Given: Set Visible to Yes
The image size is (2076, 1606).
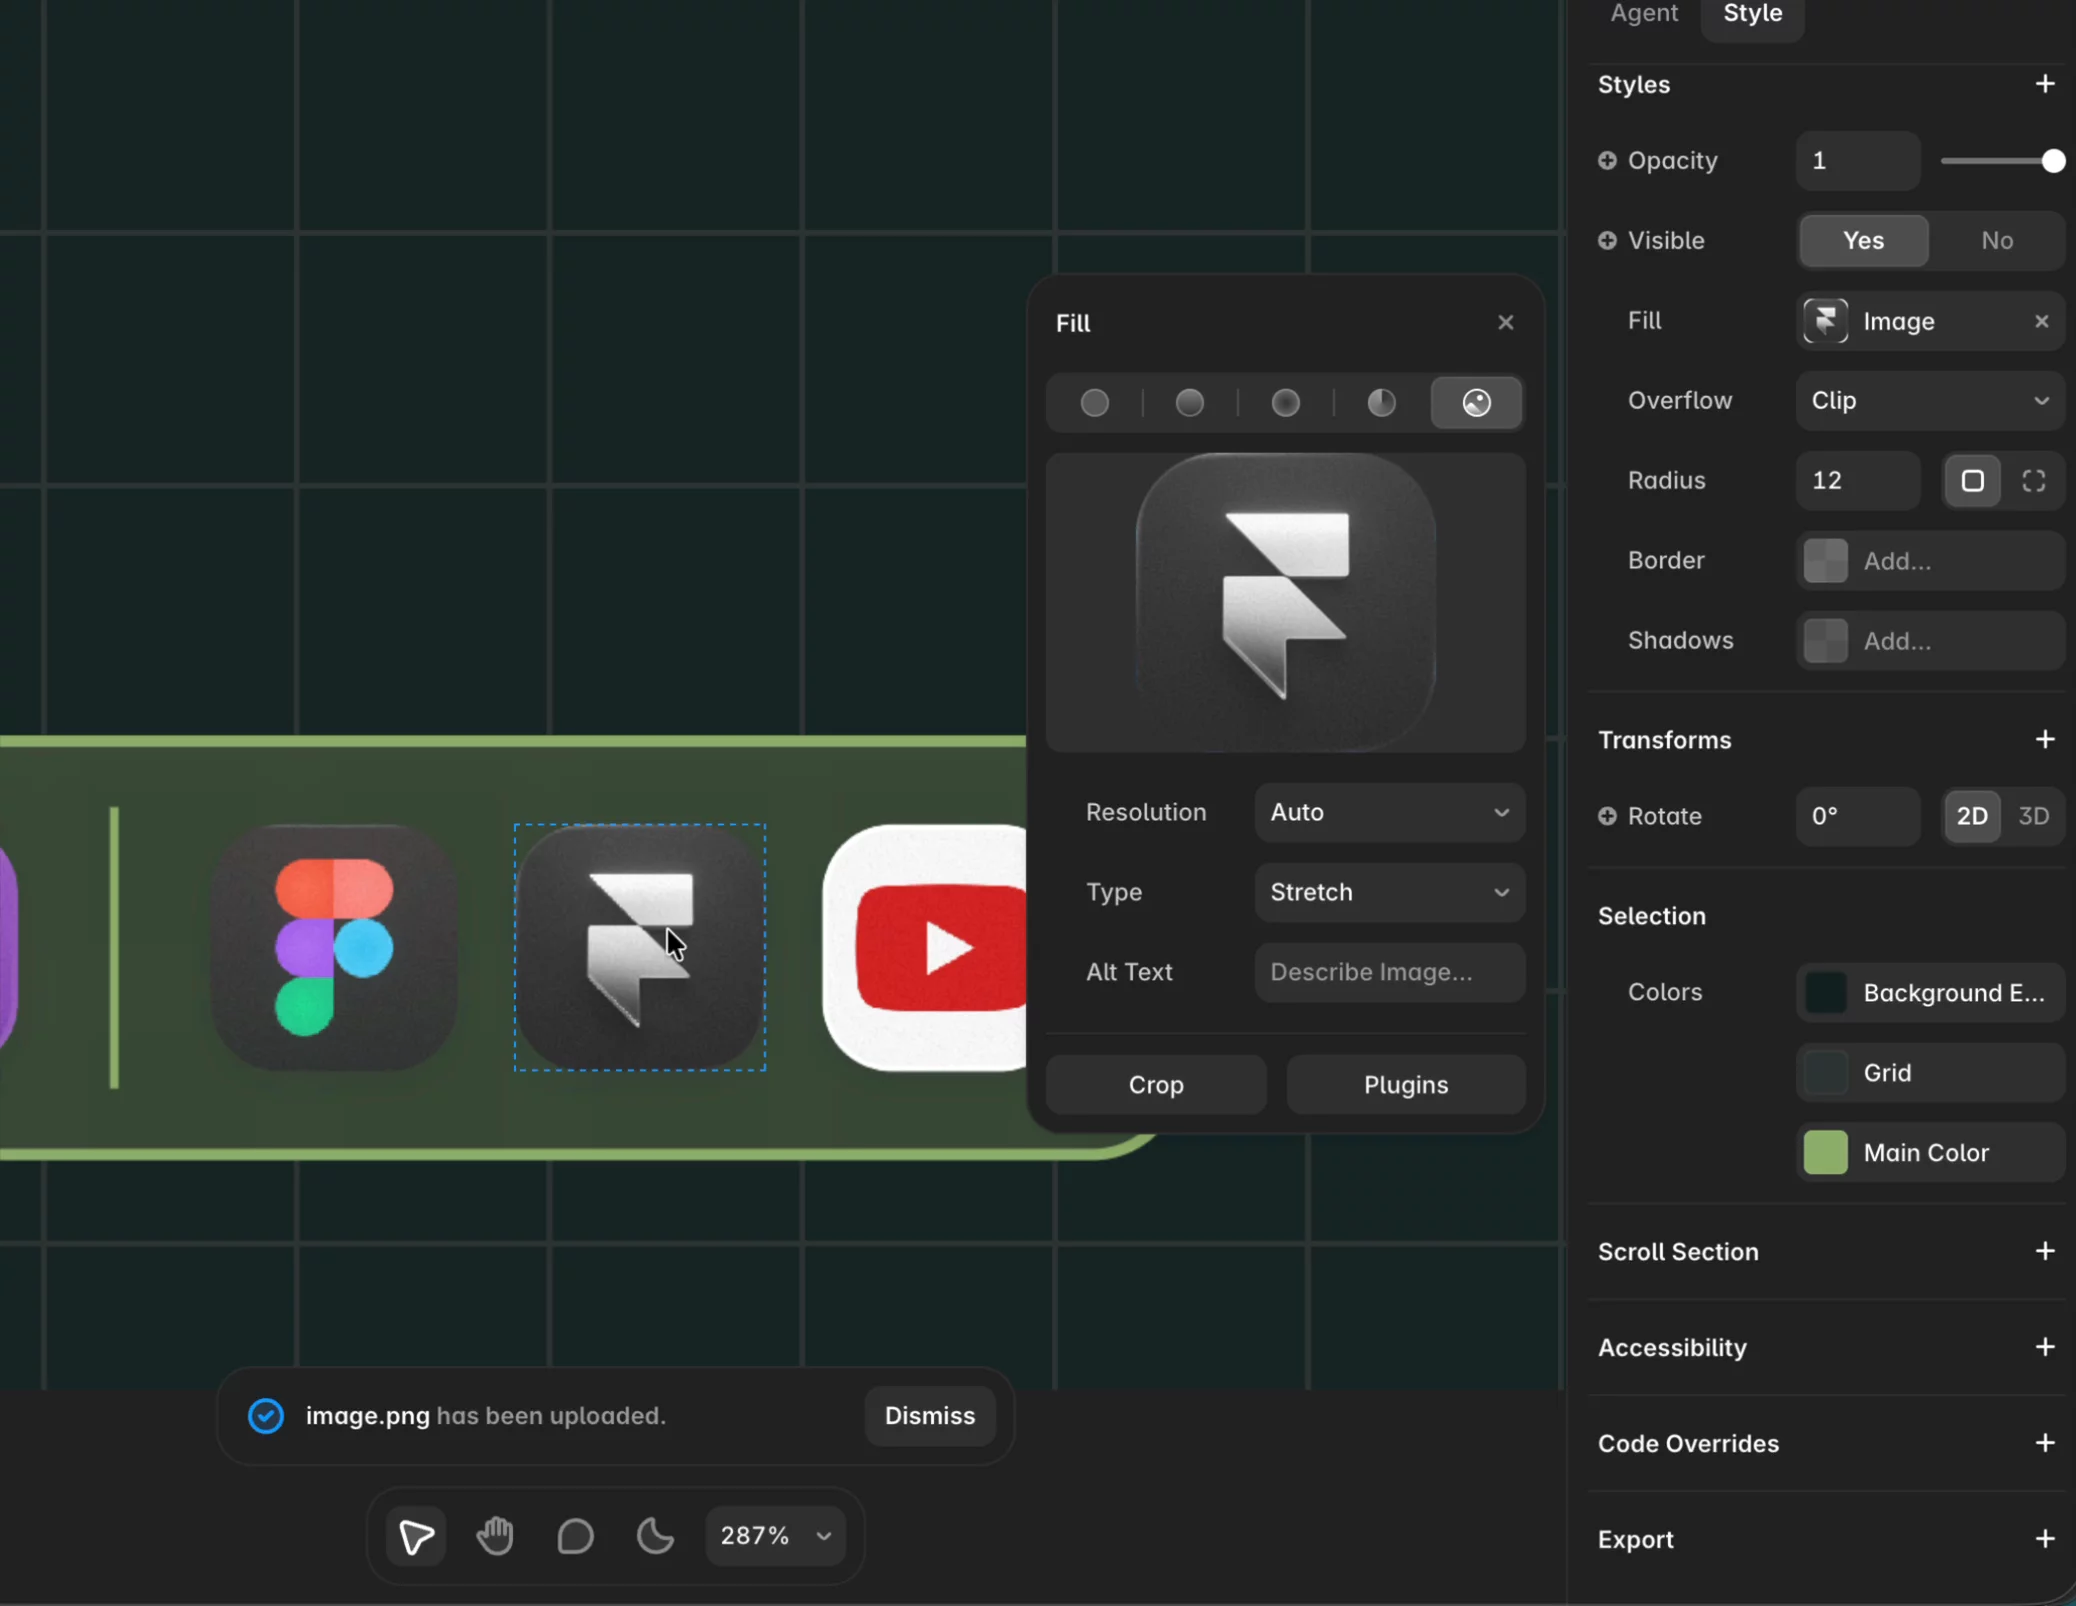Looking at the screenshot, I should click(x=1863, y=241).
